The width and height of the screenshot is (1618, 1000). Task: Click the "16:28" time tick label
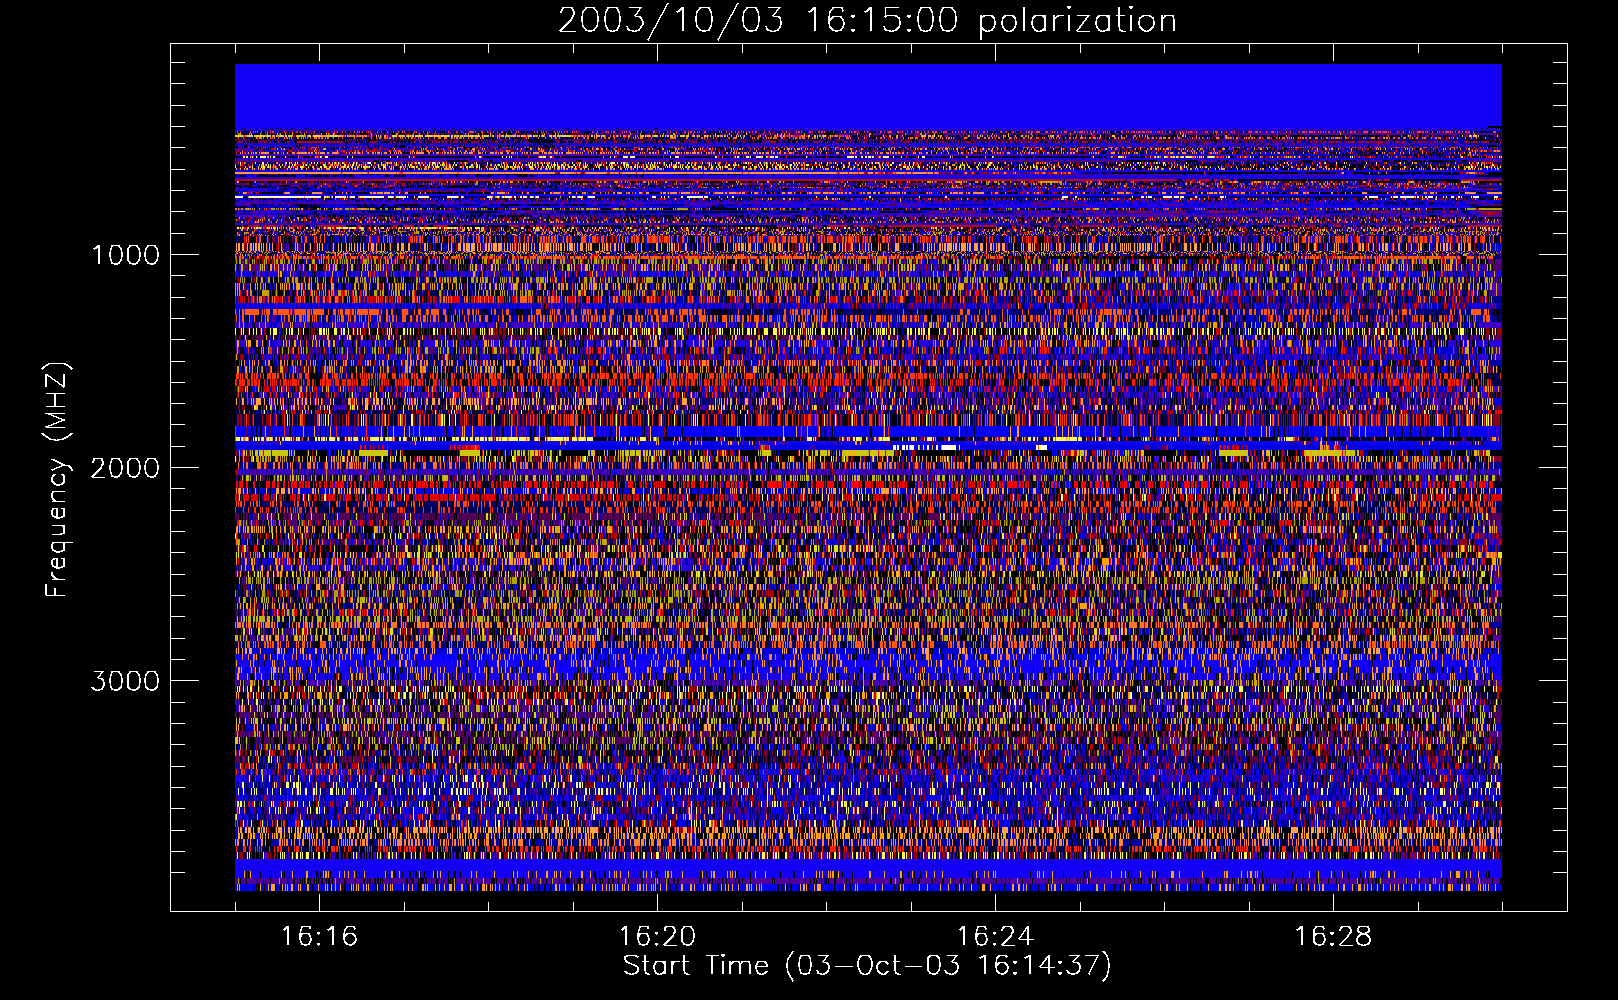[1333, 937]
